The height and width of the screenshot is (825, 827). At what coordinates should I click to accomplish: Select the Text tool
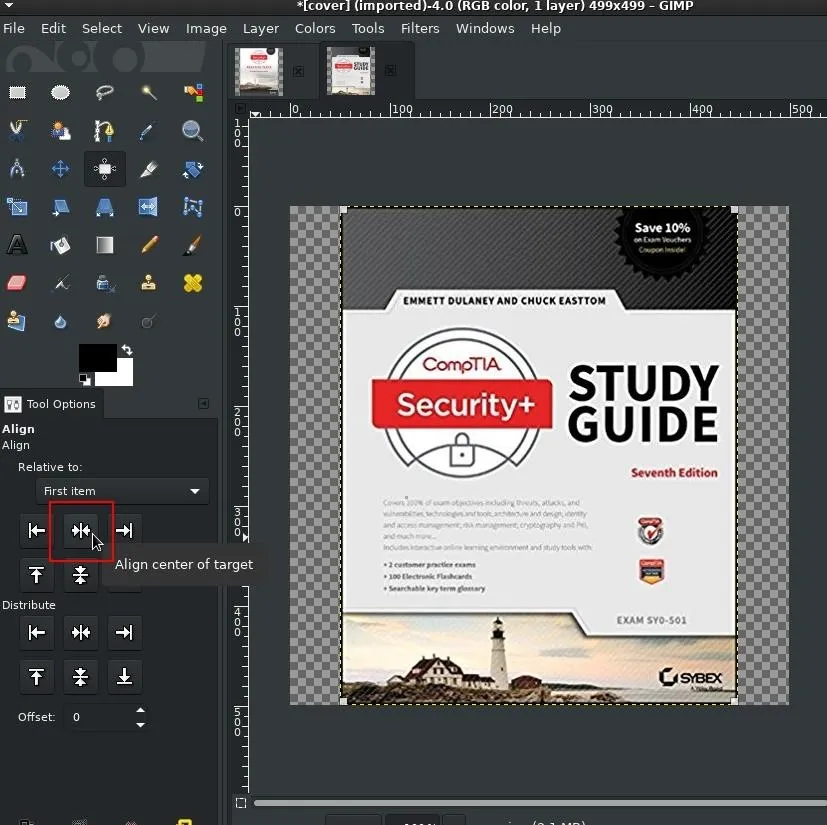17,245
